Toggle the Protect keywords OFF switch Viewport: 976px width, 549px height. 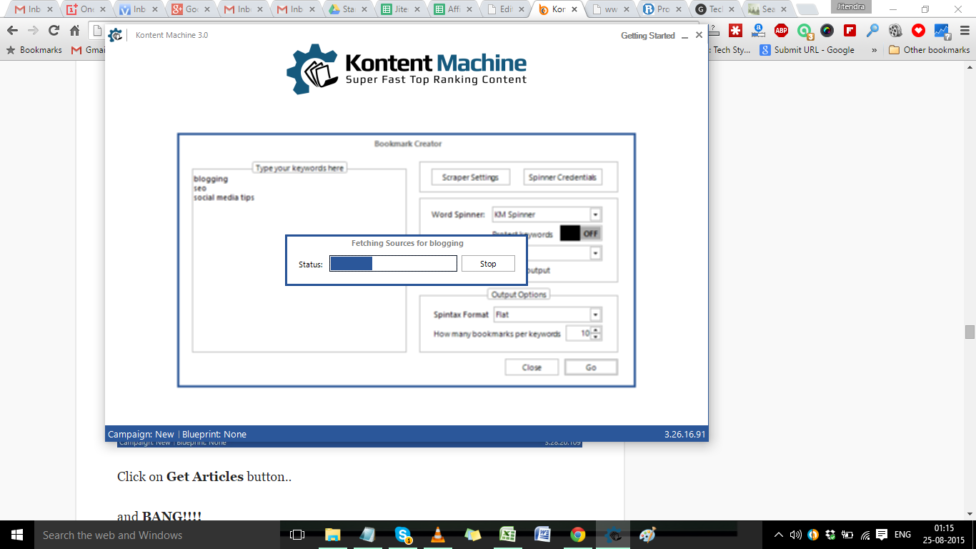[580, 233]
